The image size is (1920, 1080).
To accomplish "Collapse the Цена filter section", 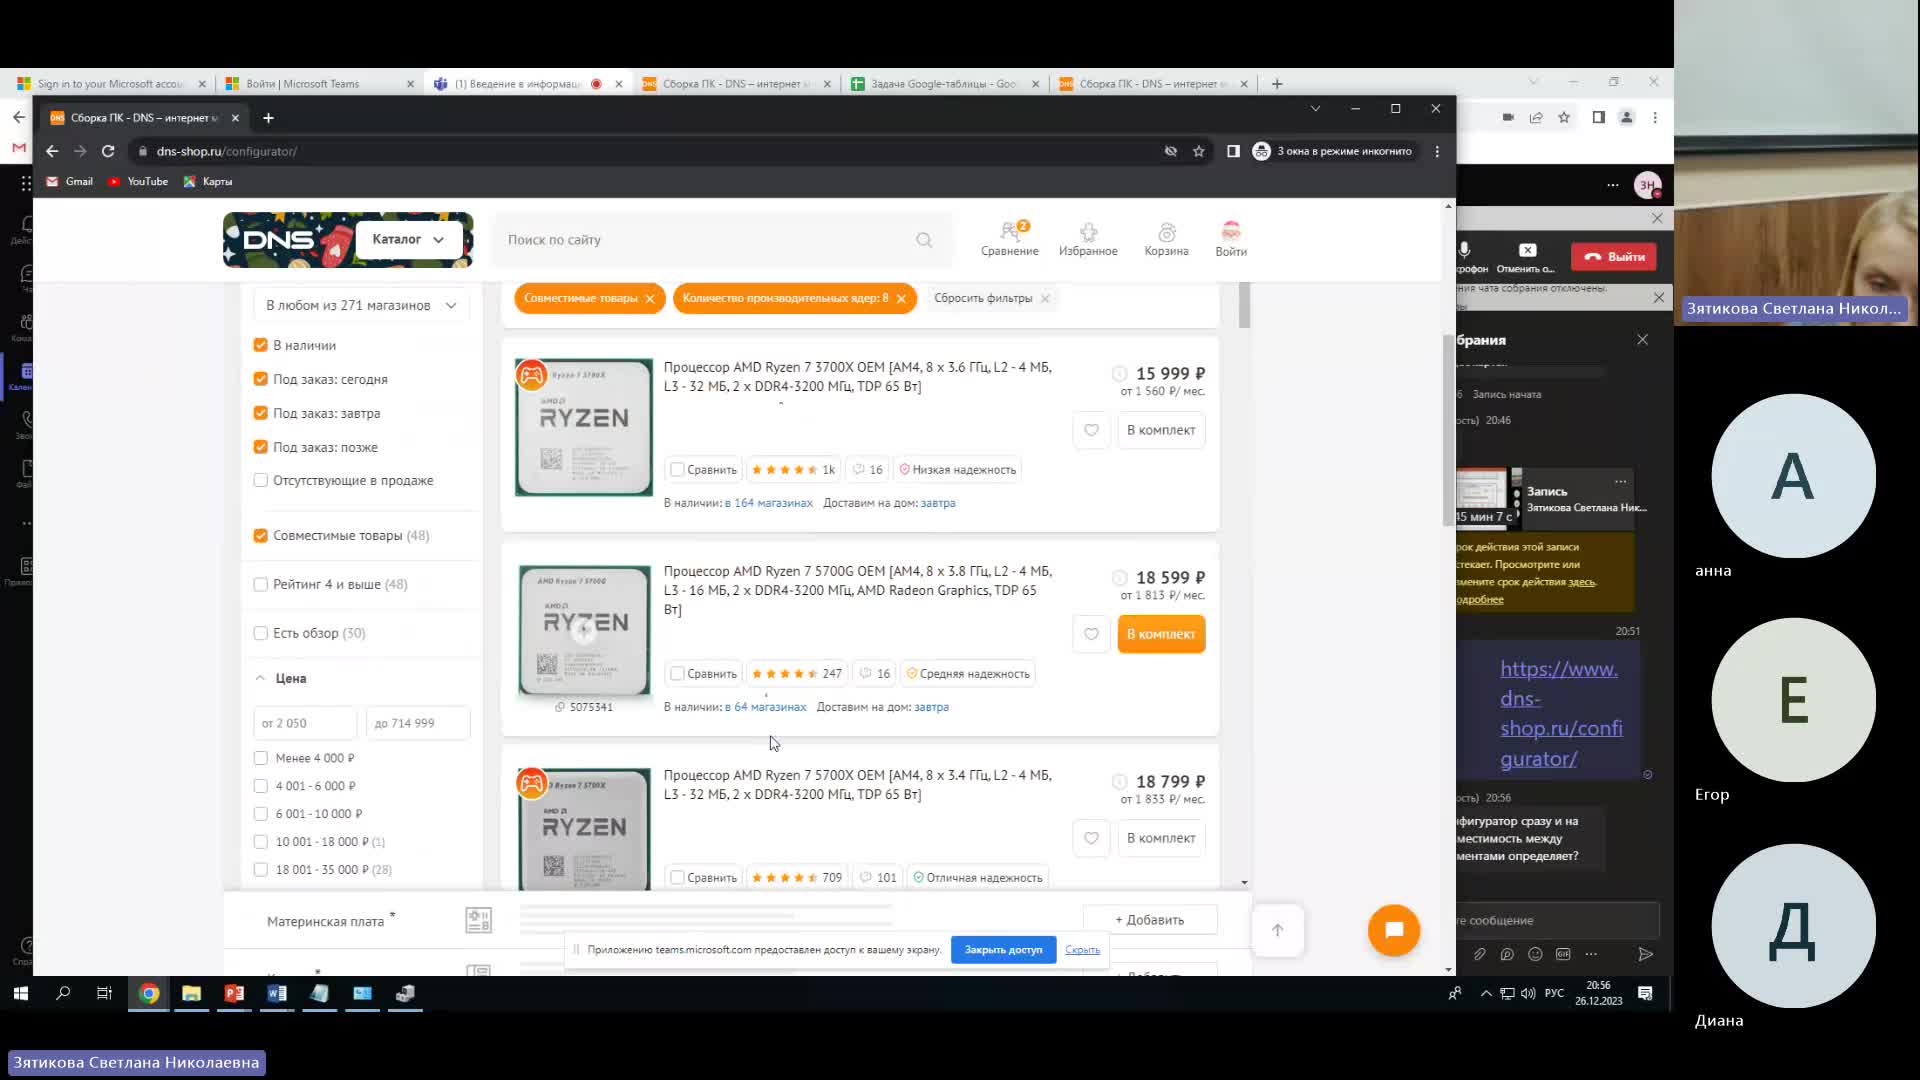I will [280, 678].
